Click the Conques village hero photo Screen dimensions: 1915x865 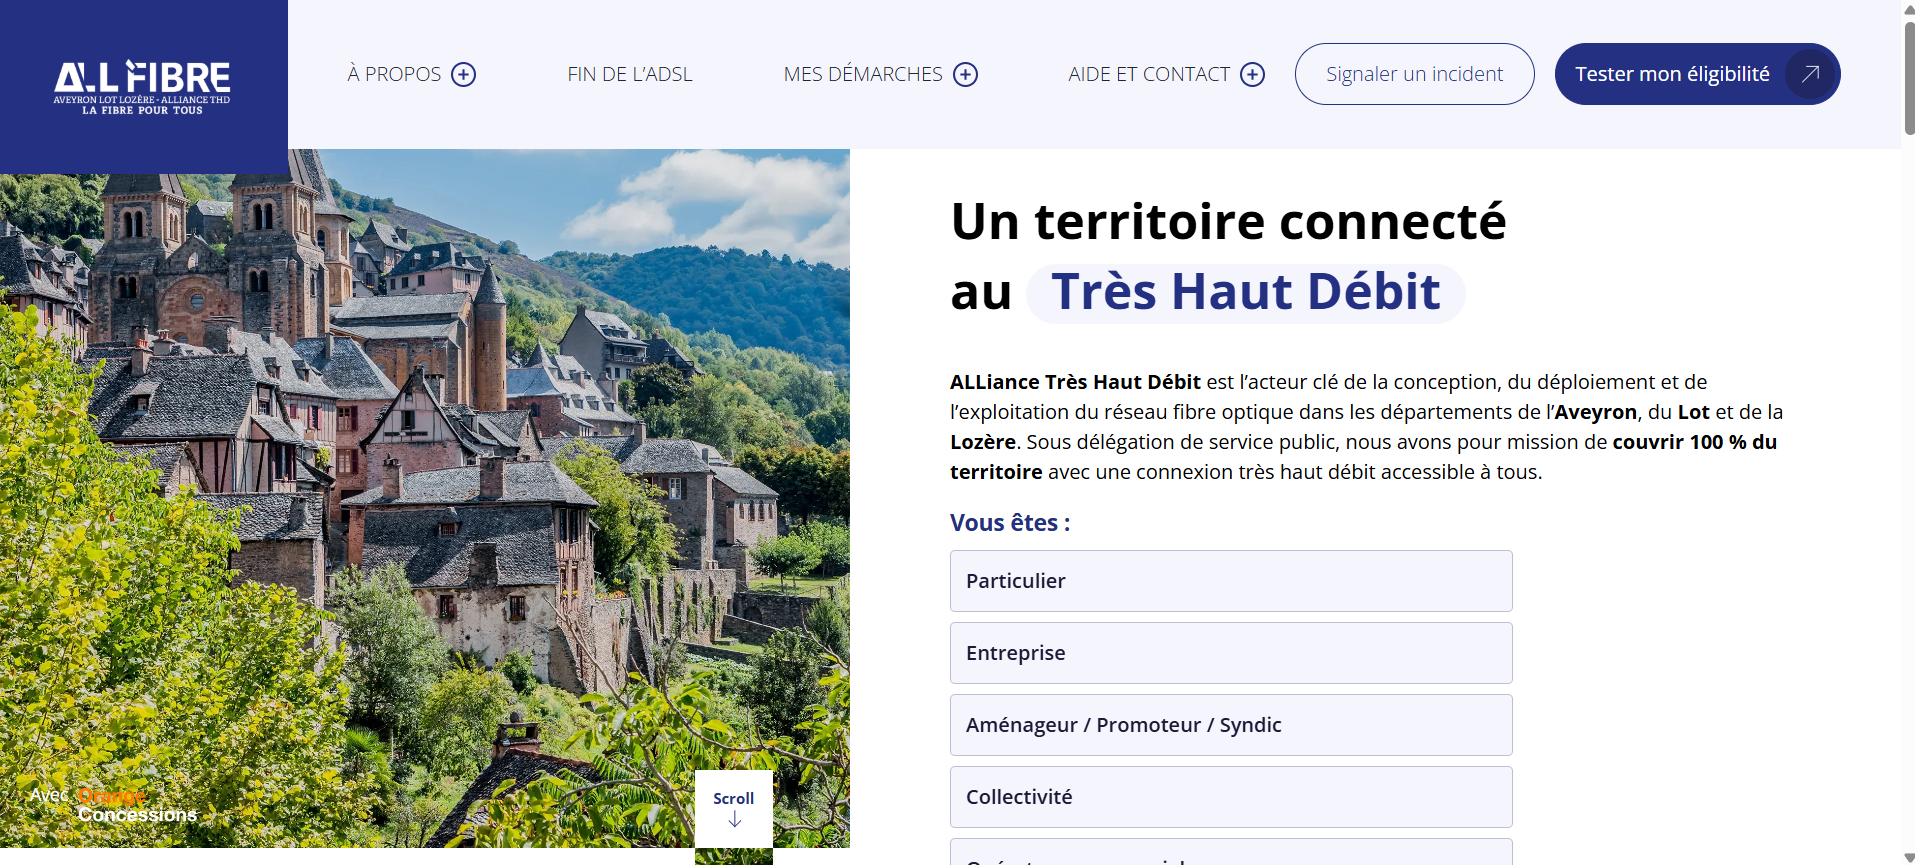coord(425,498)
